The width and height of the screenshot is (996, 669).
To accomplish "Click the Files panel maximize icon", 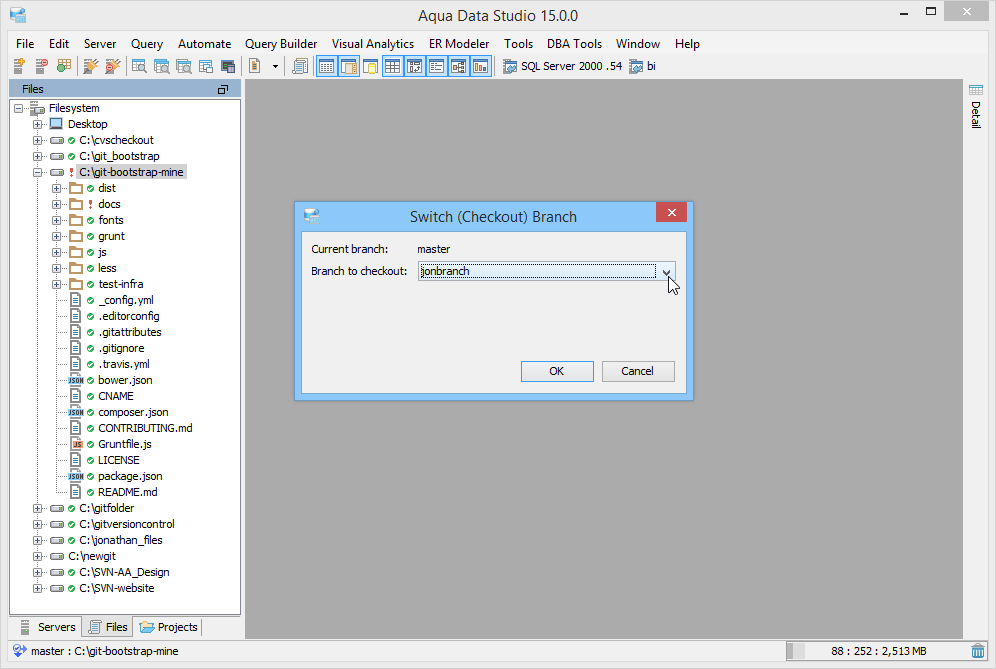I will coord(222,90).
